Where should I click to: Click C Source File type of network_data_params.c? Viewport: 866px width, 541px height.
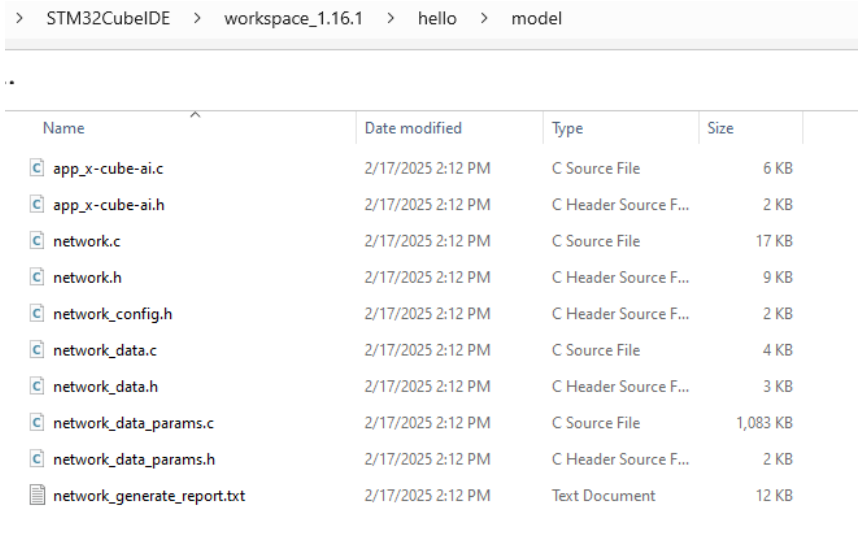pos(596,423)
